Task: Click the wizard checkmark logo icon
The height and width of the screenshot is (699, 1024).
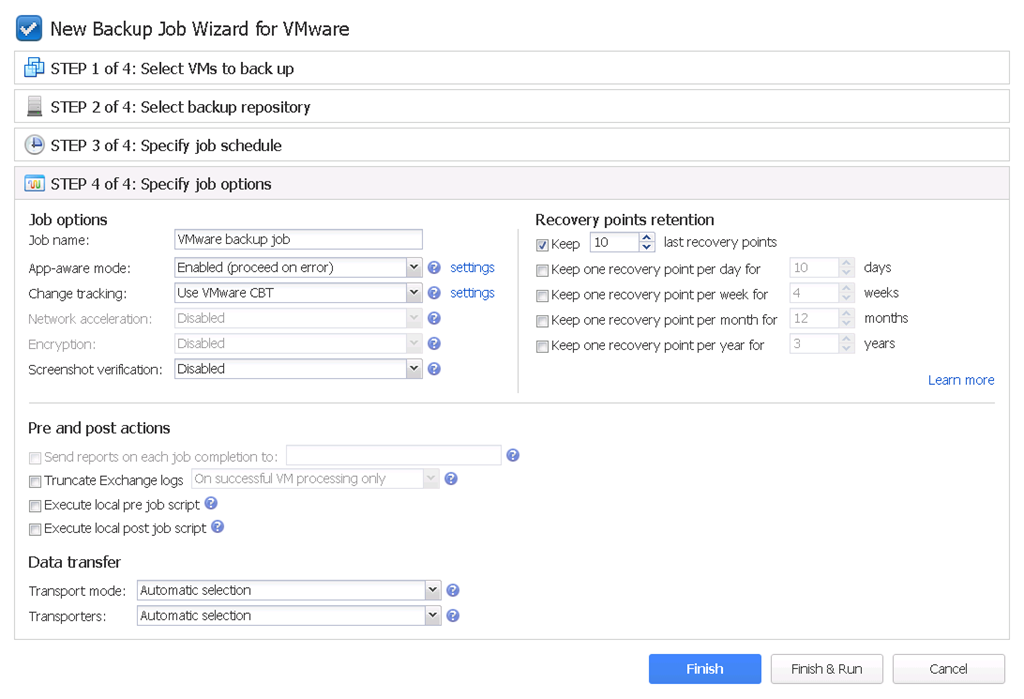Action: (x=29, y=28)
